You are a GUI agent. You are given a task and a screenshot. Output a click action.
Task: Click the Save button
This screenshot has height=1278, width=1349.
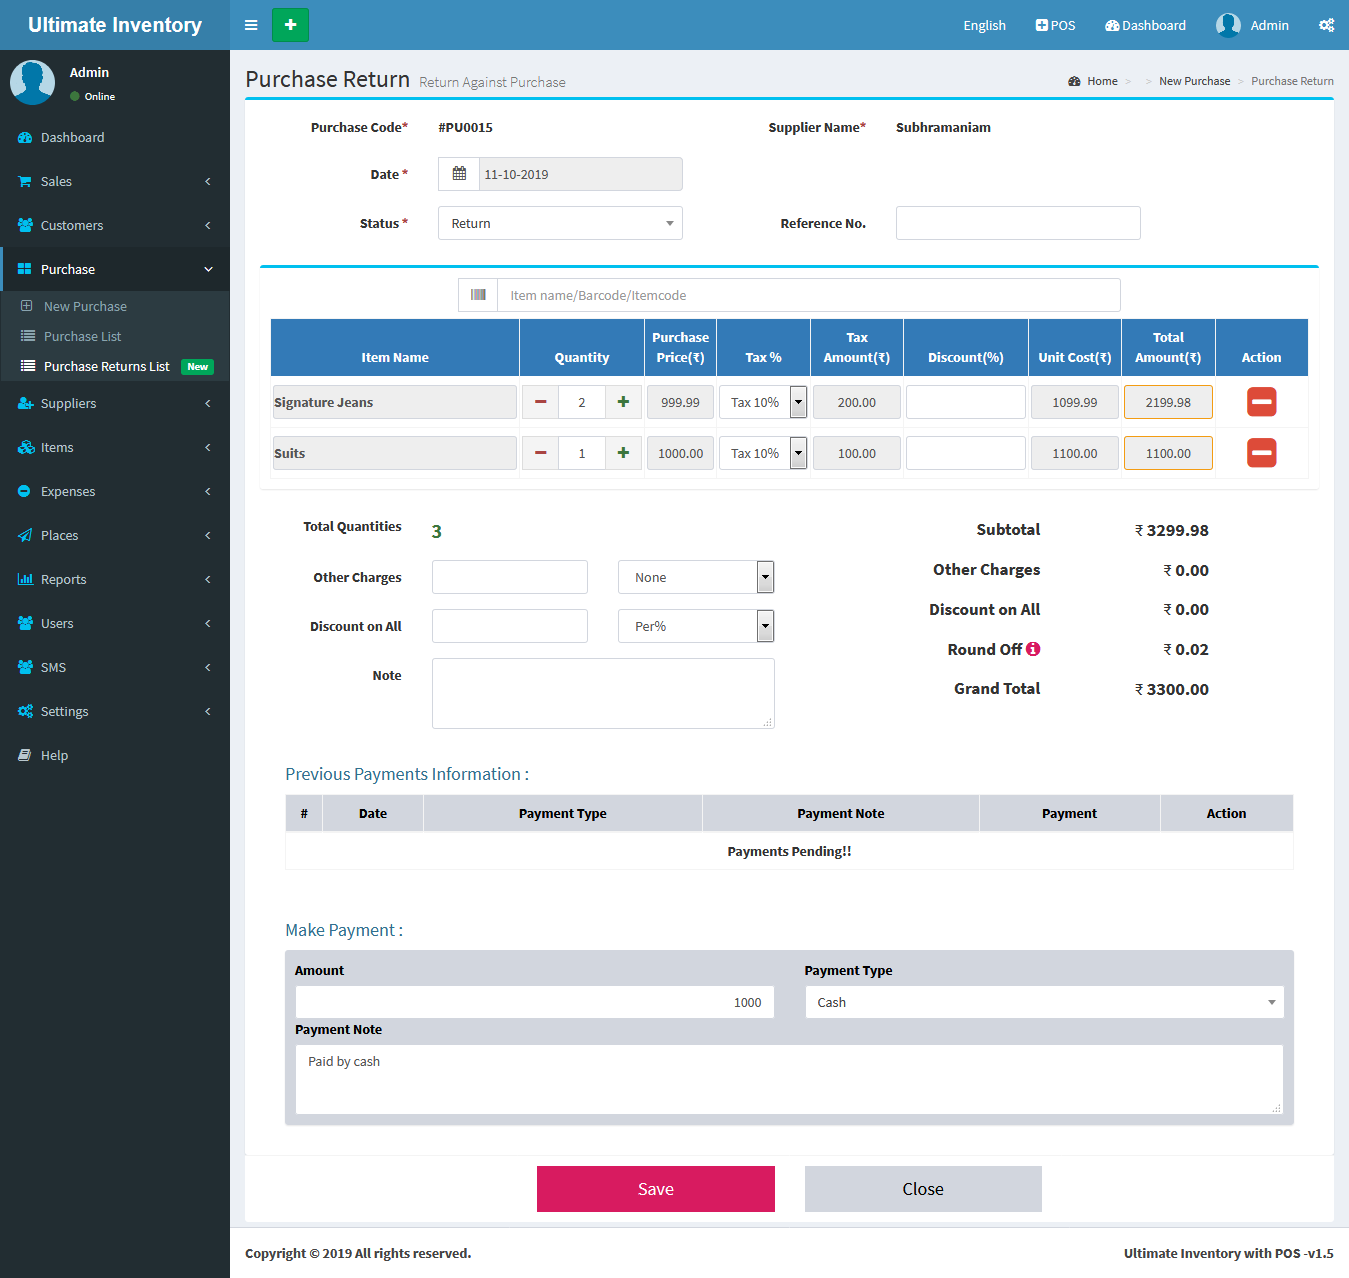[655, 1189]
